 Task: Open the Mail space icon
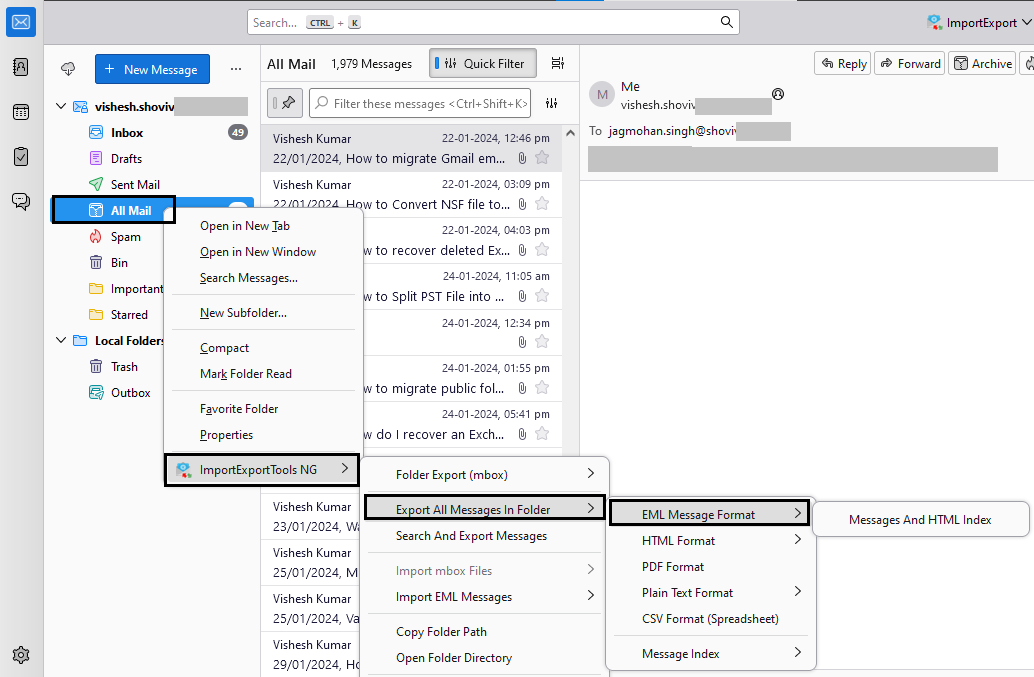point(20,22)
